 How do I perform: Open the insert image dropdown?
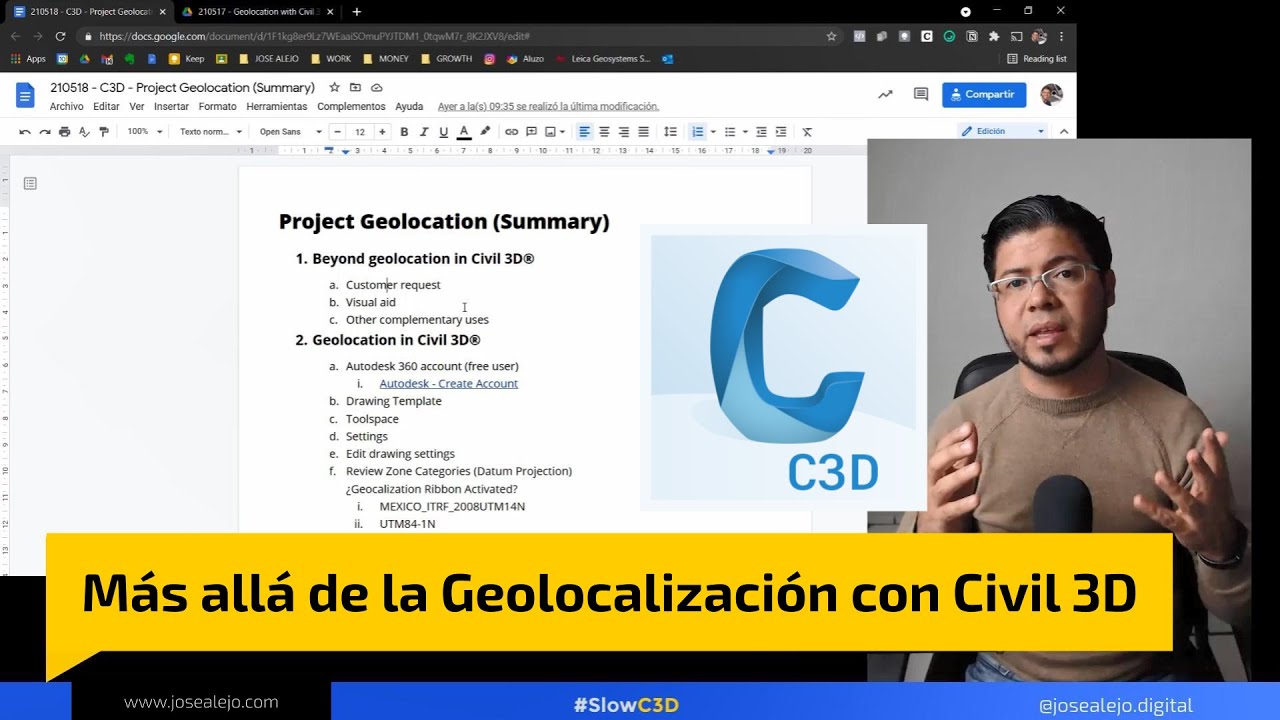[x=555, y=132]
